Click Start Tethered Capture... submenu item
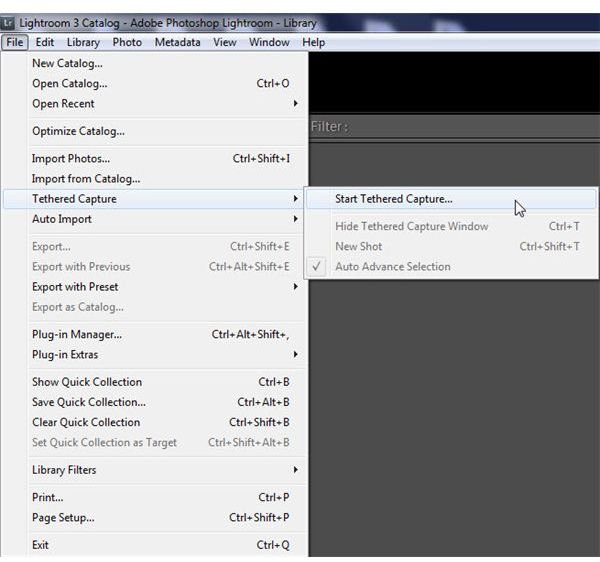Screen dimensions: 600x562 451,199
